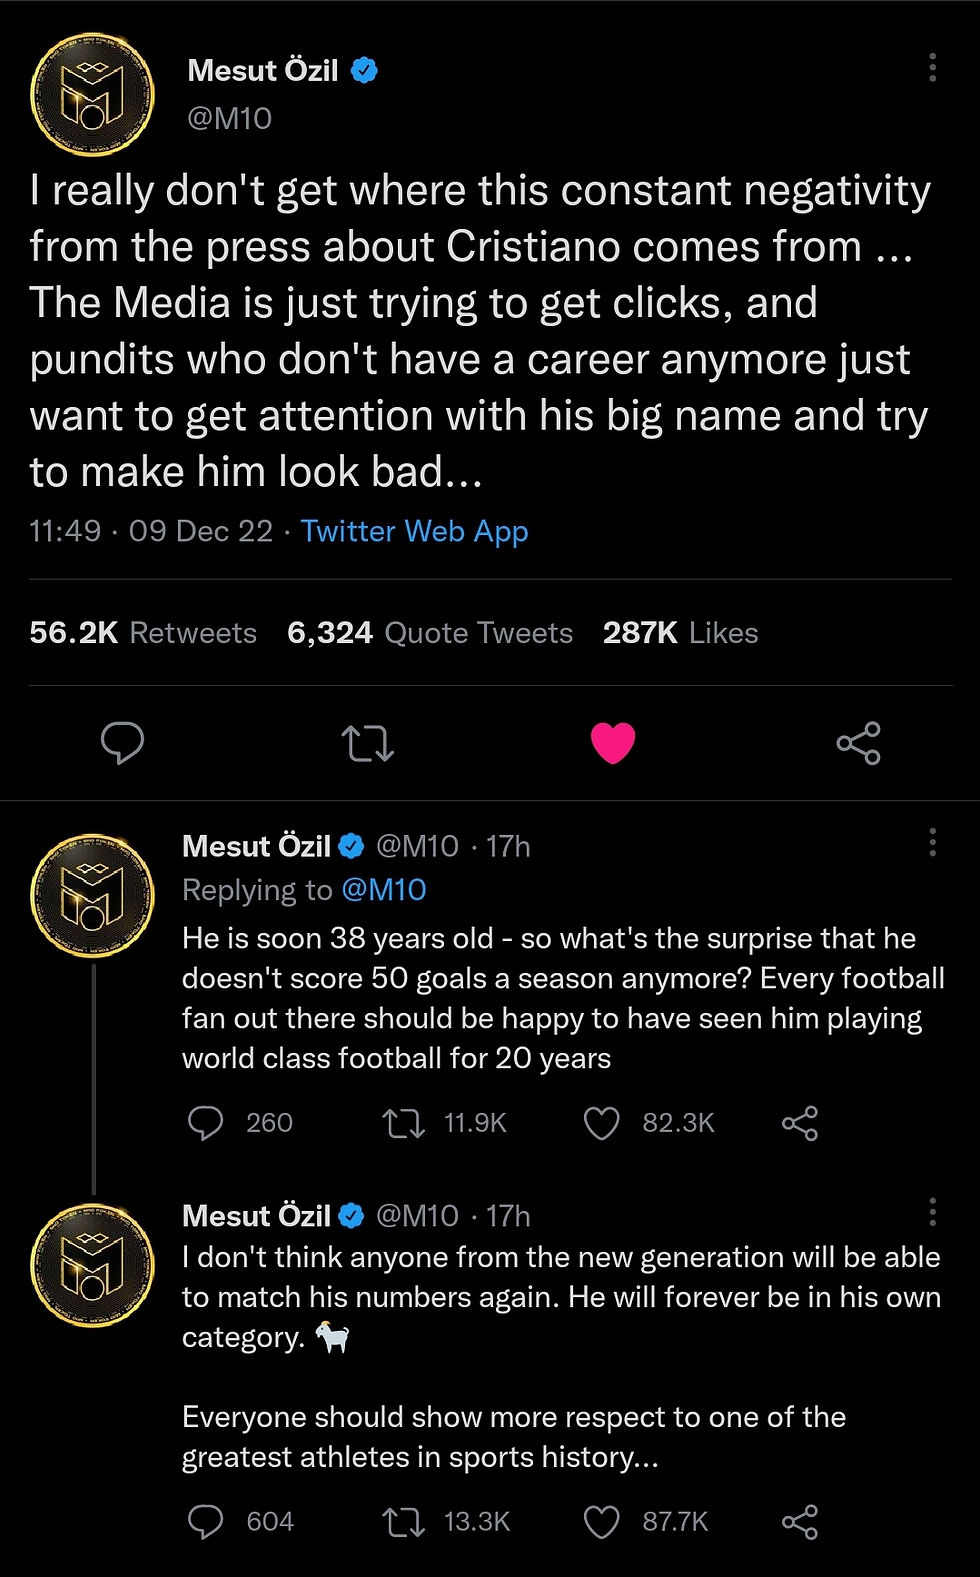Retweet the main tweet about Cristiano
The height and width of the screenshot is (1577, 980).
click(x=367, y=743)
